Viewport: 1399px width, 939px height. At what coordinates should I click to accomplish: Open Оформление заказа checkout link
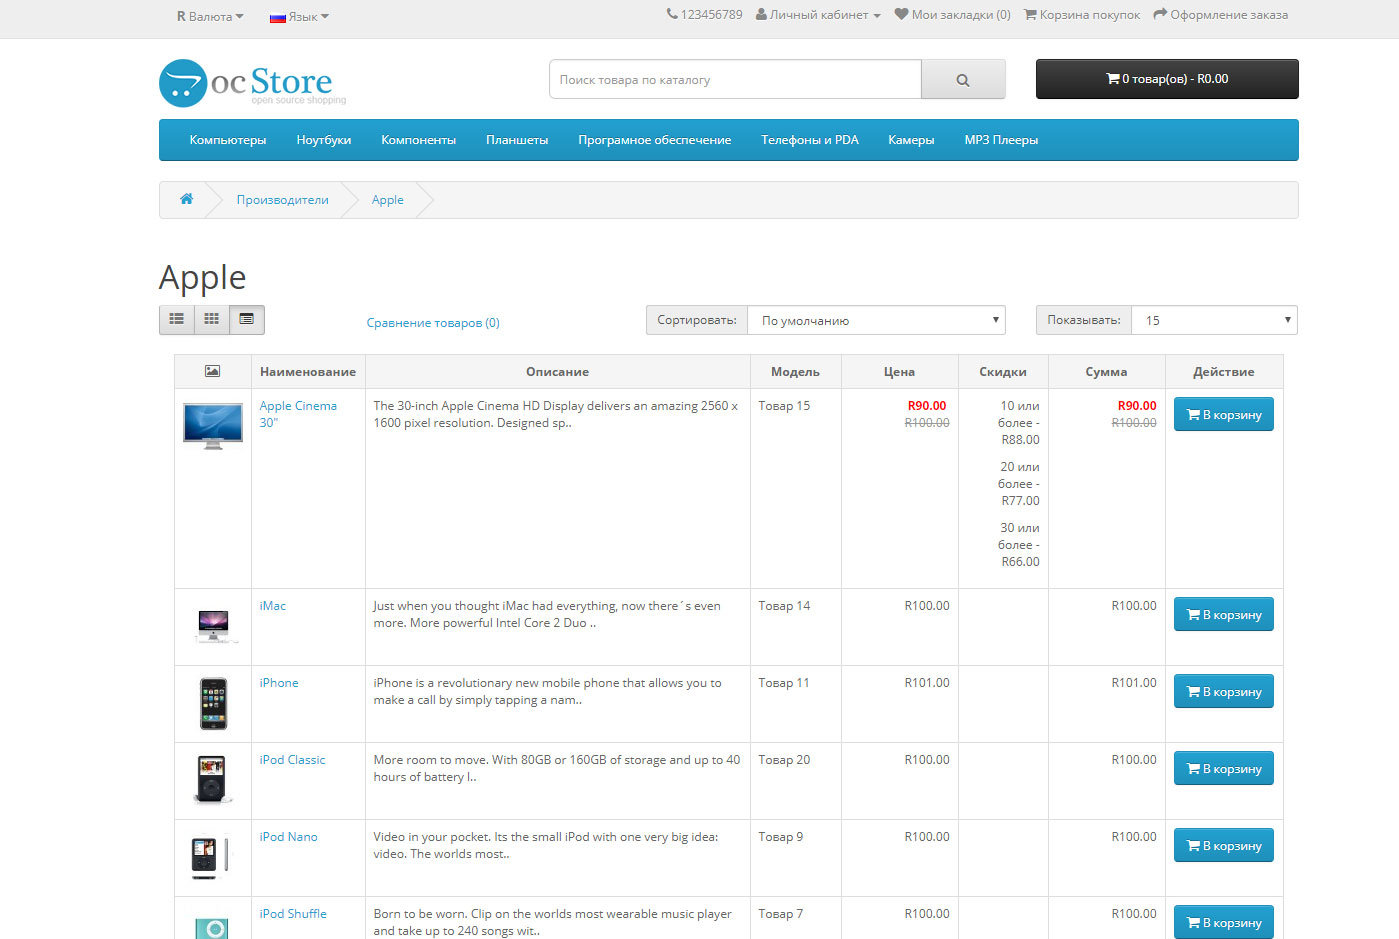[x=1220, y=15]
